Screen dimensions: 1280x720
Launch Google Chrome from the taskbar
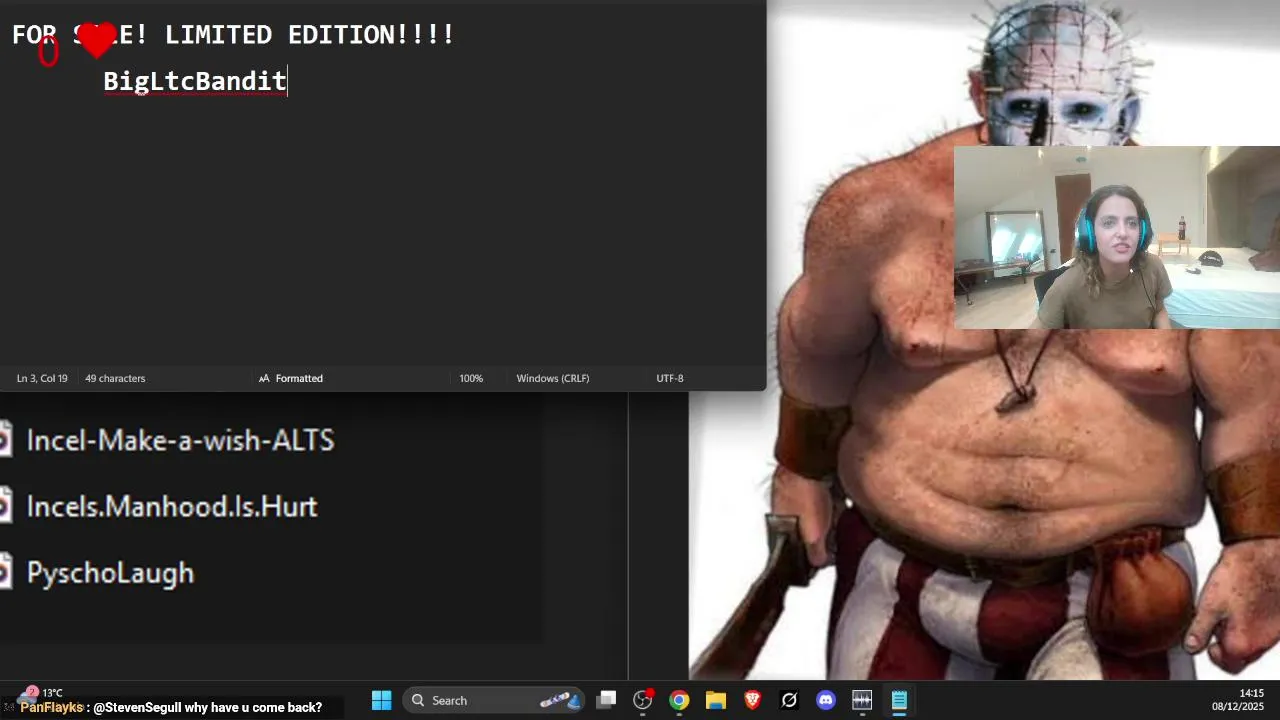click(x=679, y=700)
